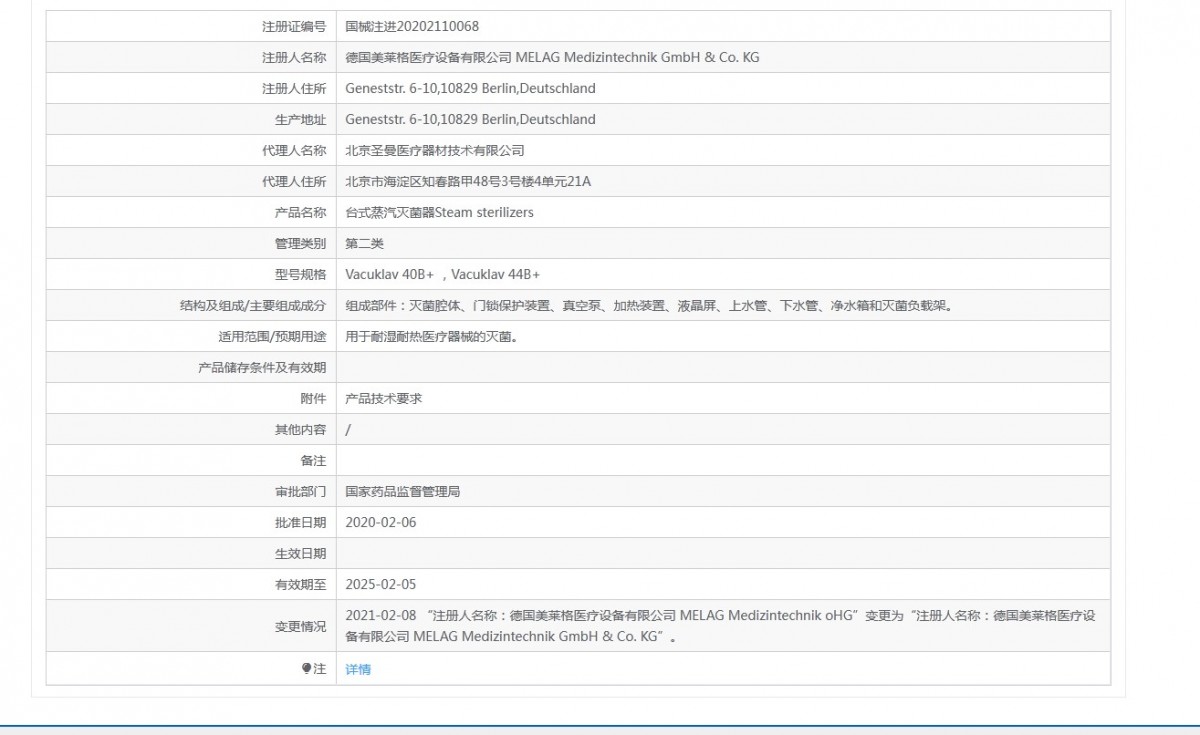Click the approval date 2020-02-06
This screenshot has height=735, width=1200.
pos(380,522)
